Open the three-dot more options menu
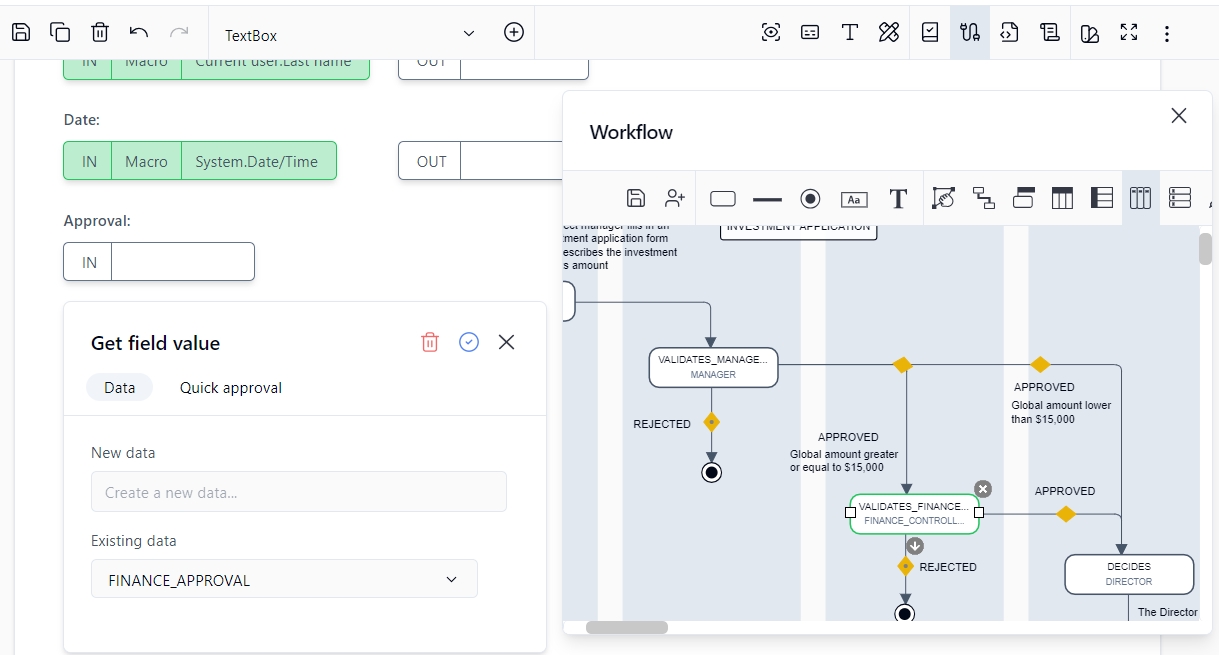 [1167, 34]
